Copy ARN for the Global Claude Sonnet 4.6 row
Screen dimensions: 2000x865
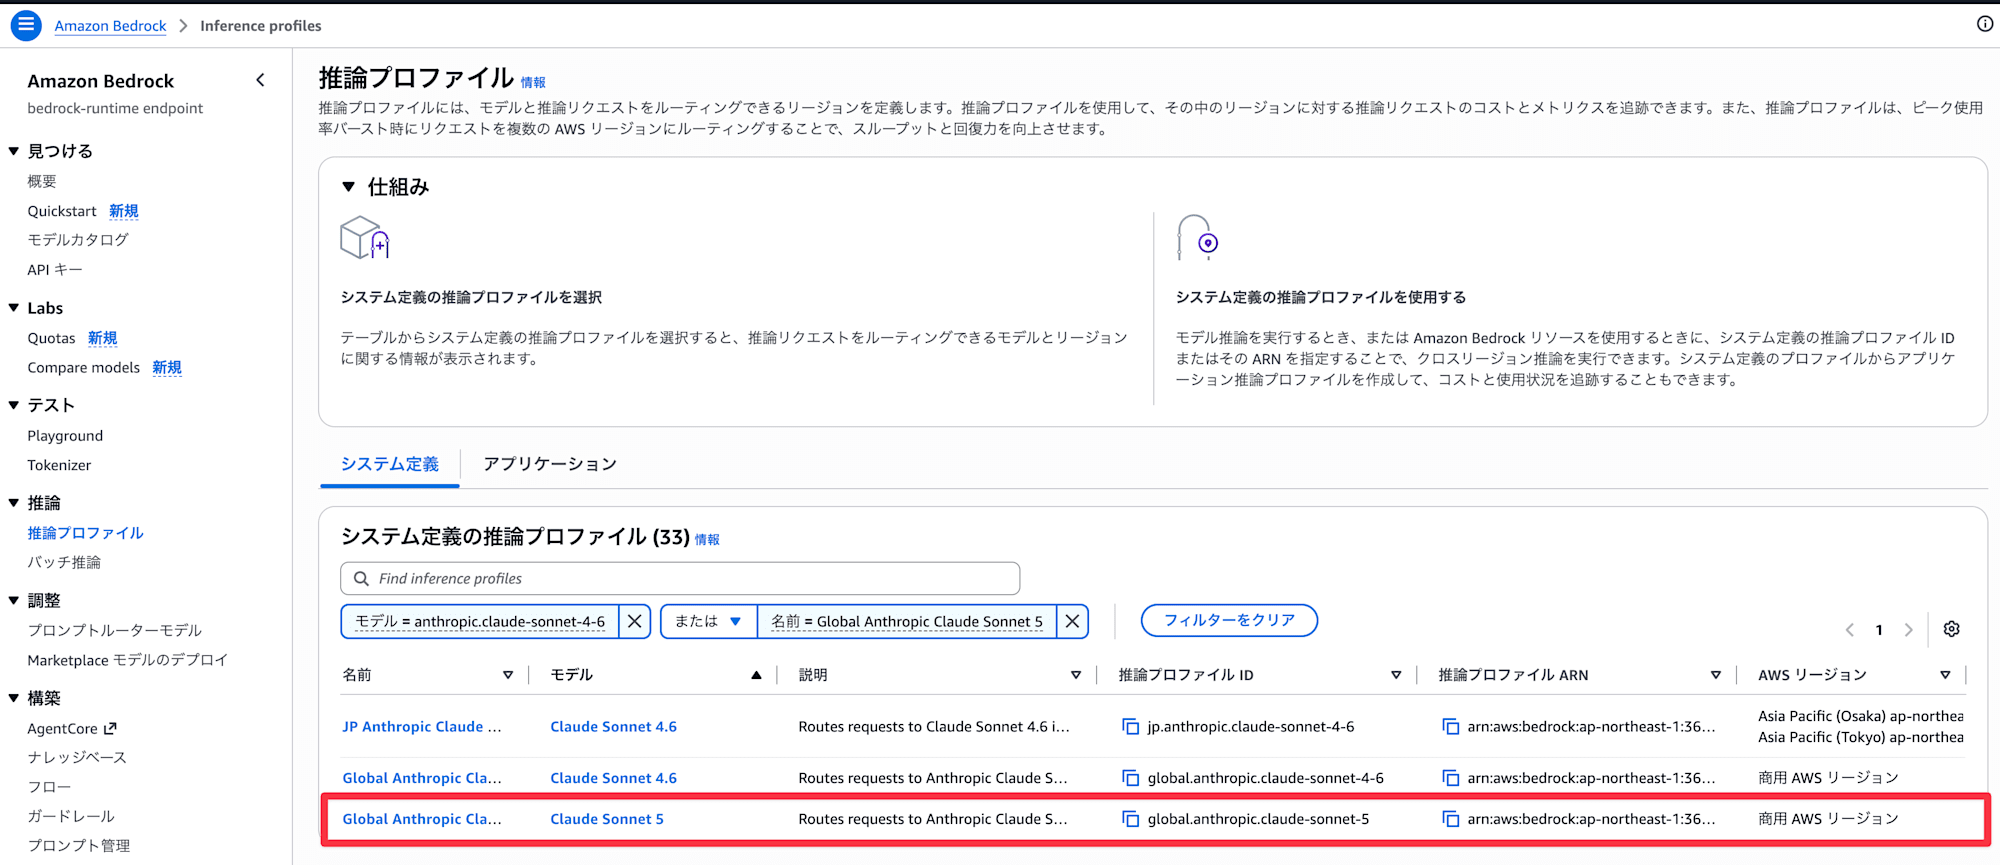(x=1451, y=778)
